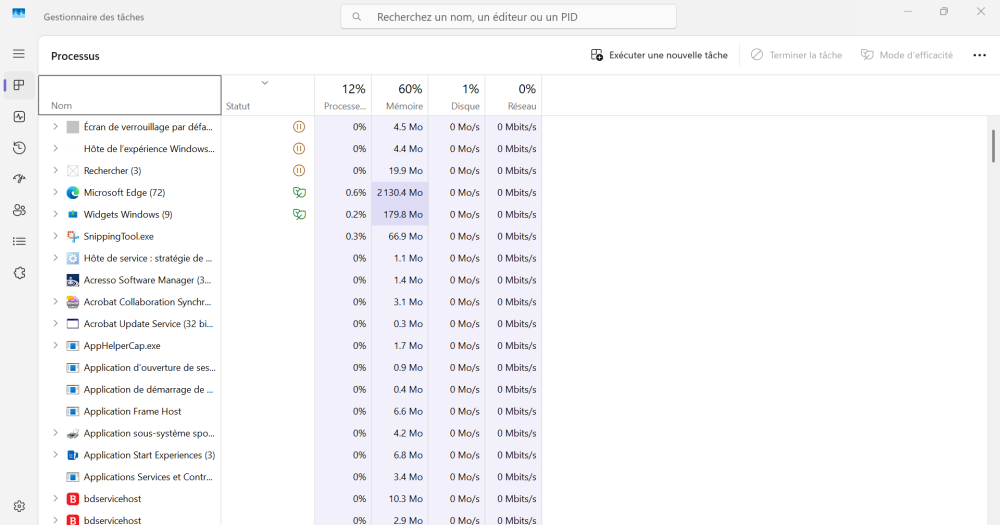Image resolution: width=1000 pixels, height=525 pixels.
Task: Open Task Manager settings gear
Action: click(19, 506)
